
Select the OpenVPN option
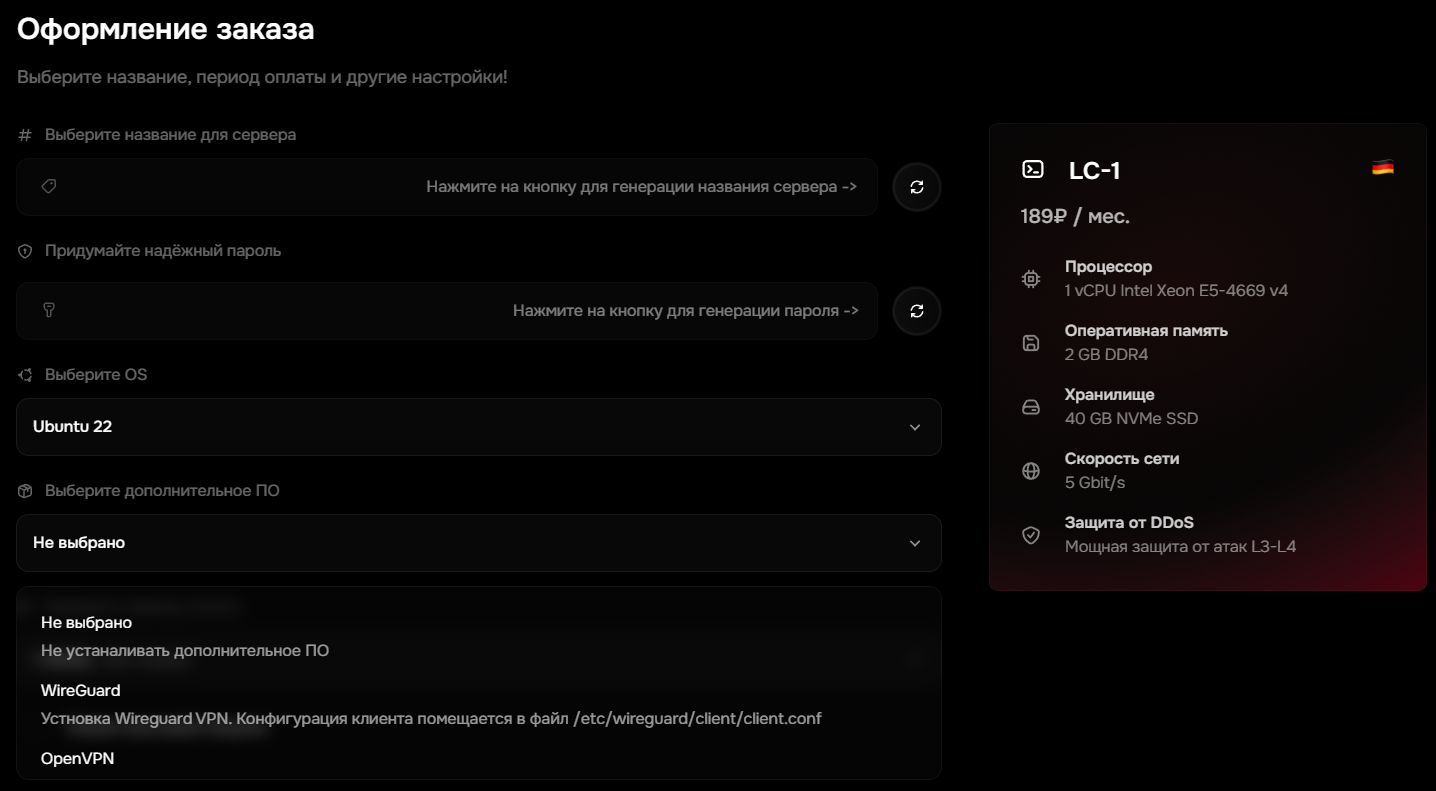pyautogui.click(x=78, y=759)
